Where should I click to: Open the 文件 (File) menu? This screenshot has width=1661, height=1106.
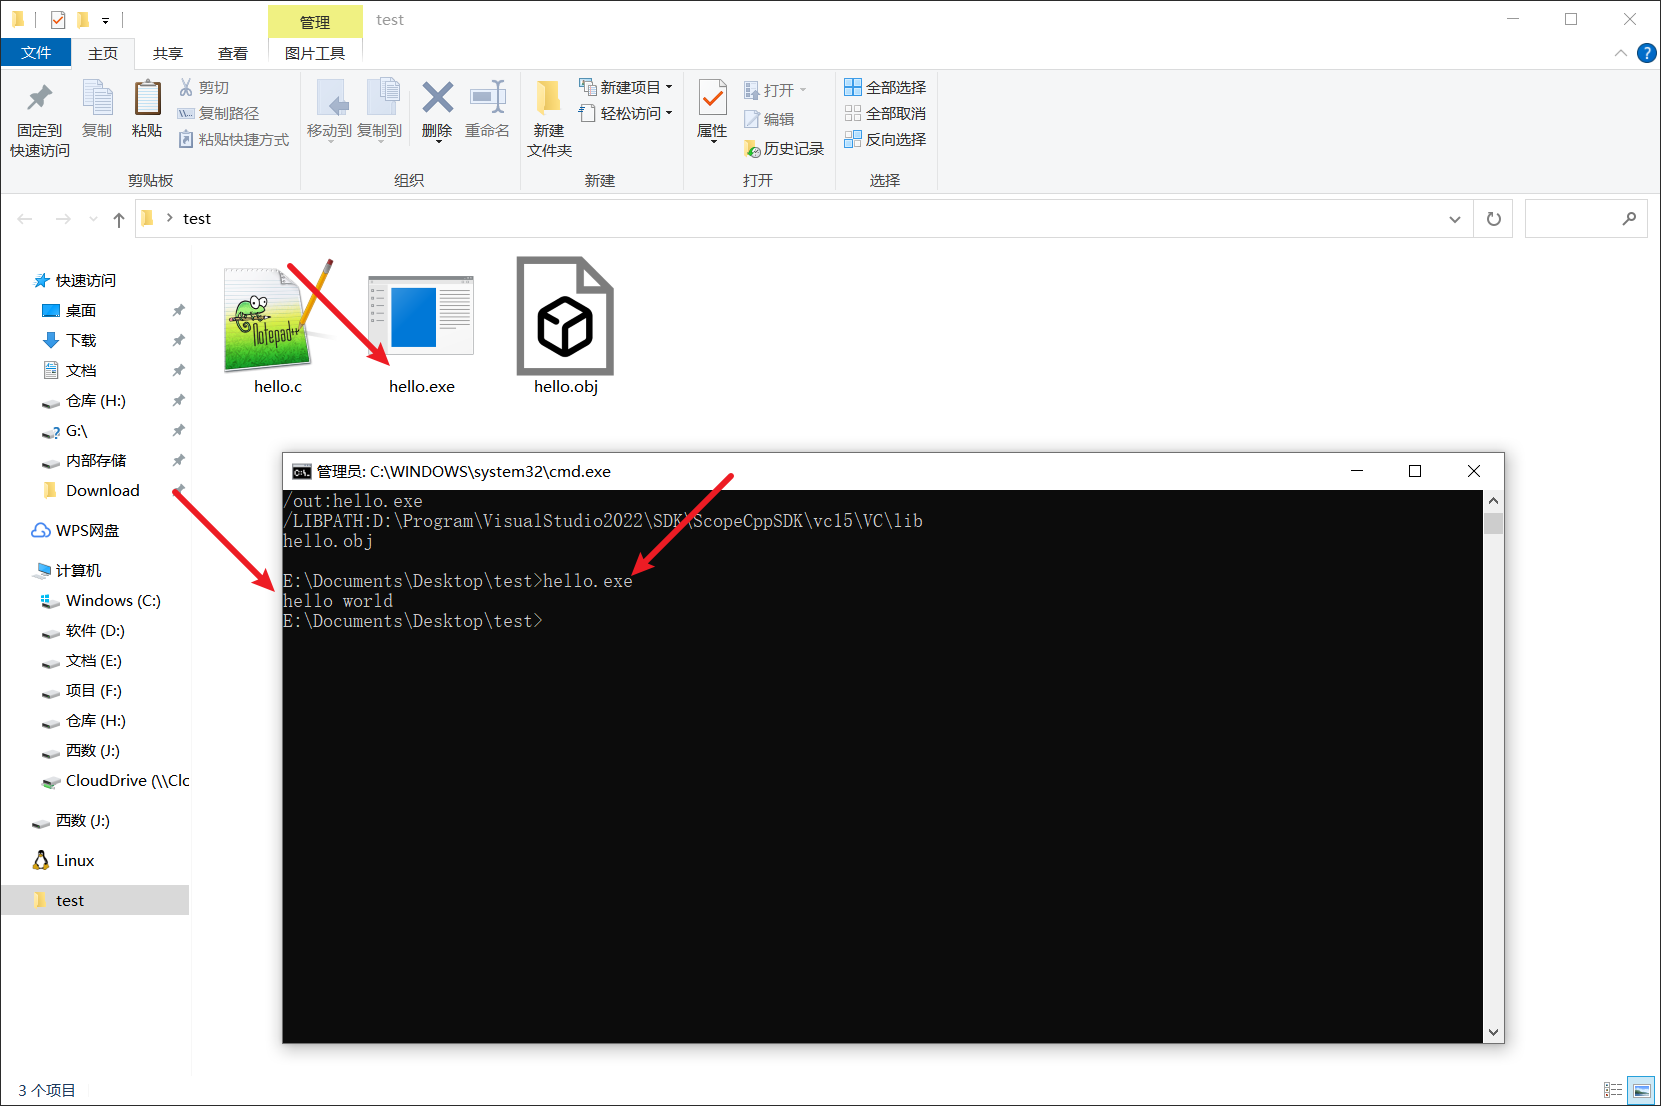click(36, 53)
